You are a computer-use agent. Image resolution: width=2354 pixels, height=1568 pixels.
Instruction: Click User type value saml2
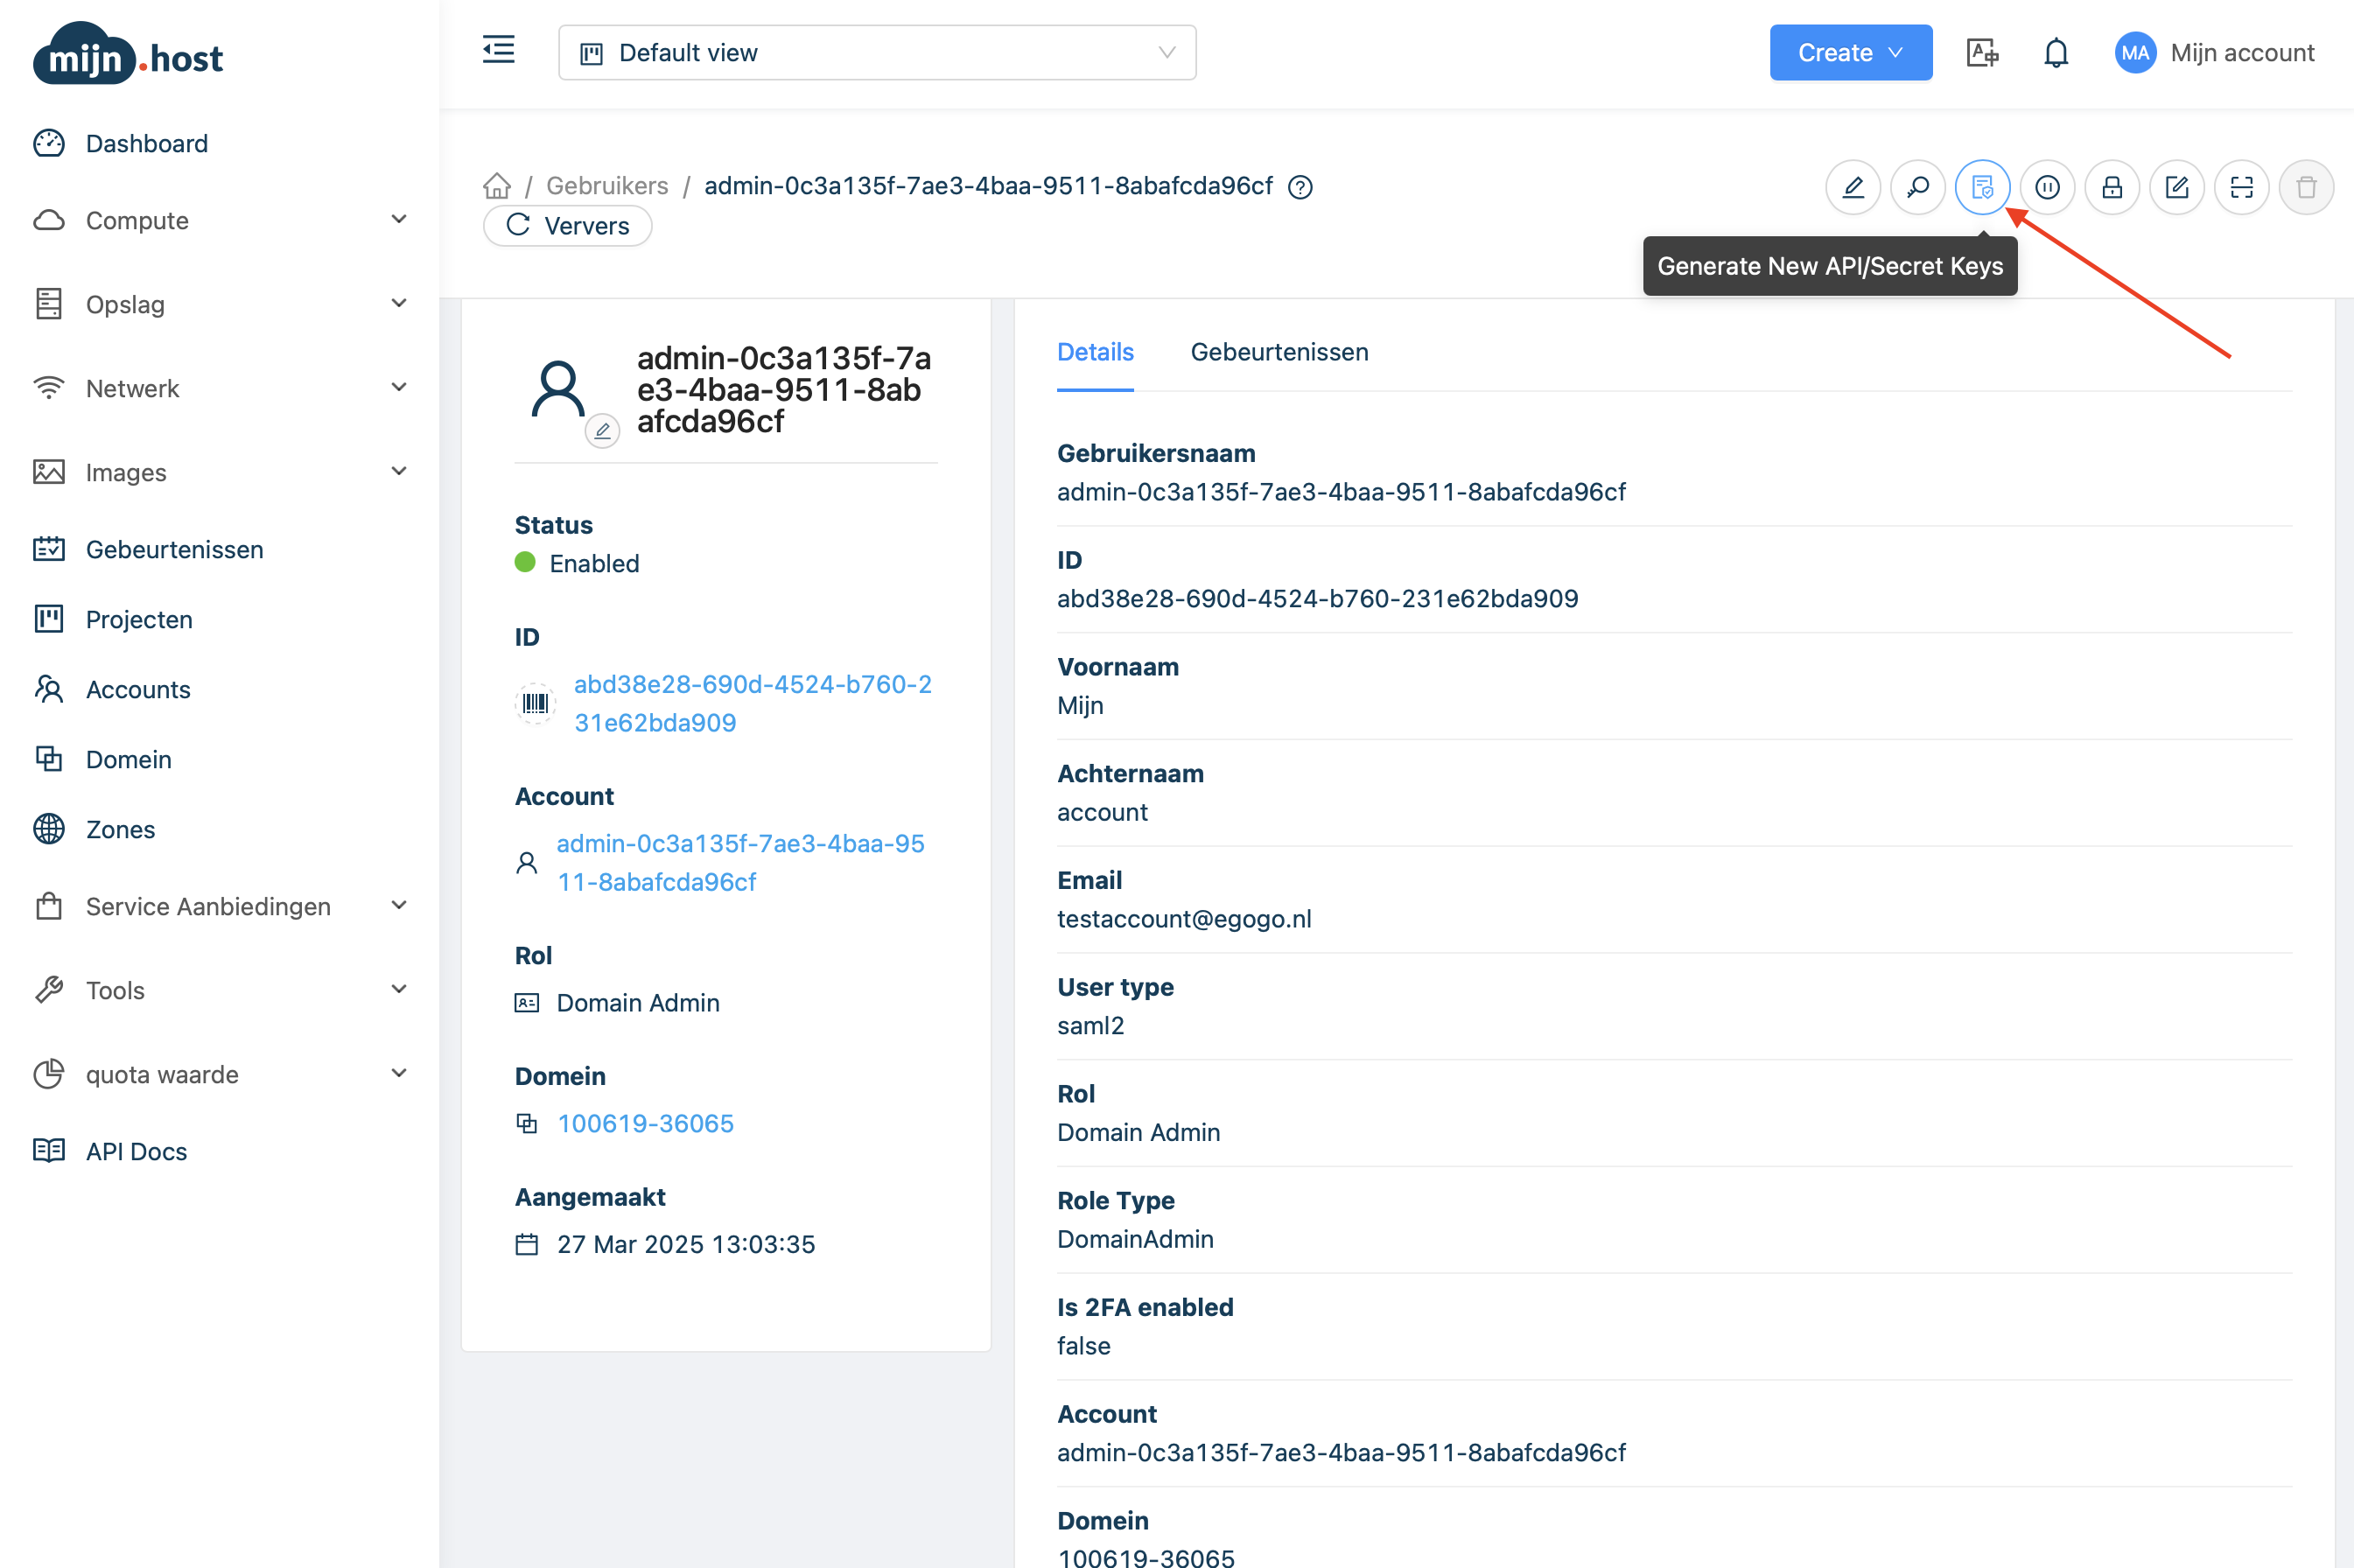[1090, 1025]
